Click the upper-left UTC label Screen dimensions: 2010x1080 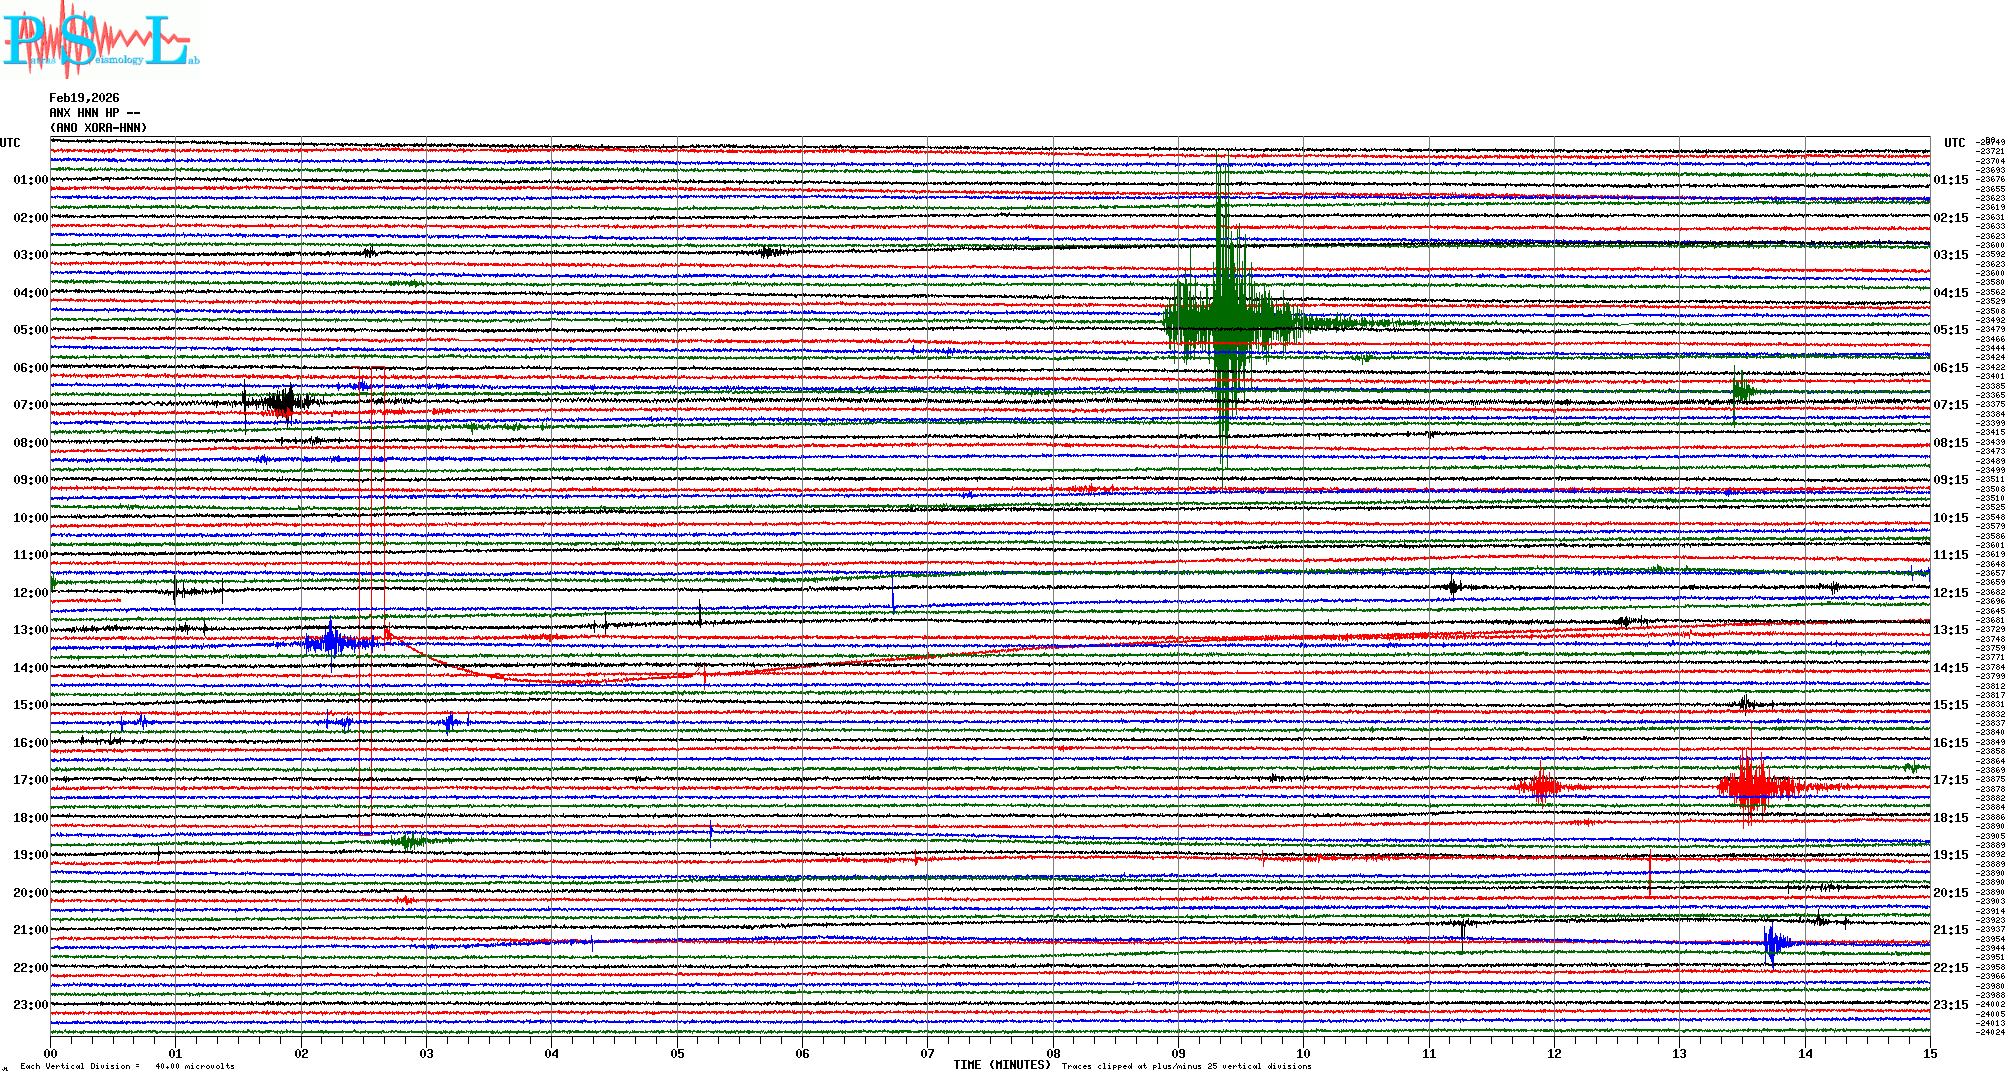coord(10,143)
